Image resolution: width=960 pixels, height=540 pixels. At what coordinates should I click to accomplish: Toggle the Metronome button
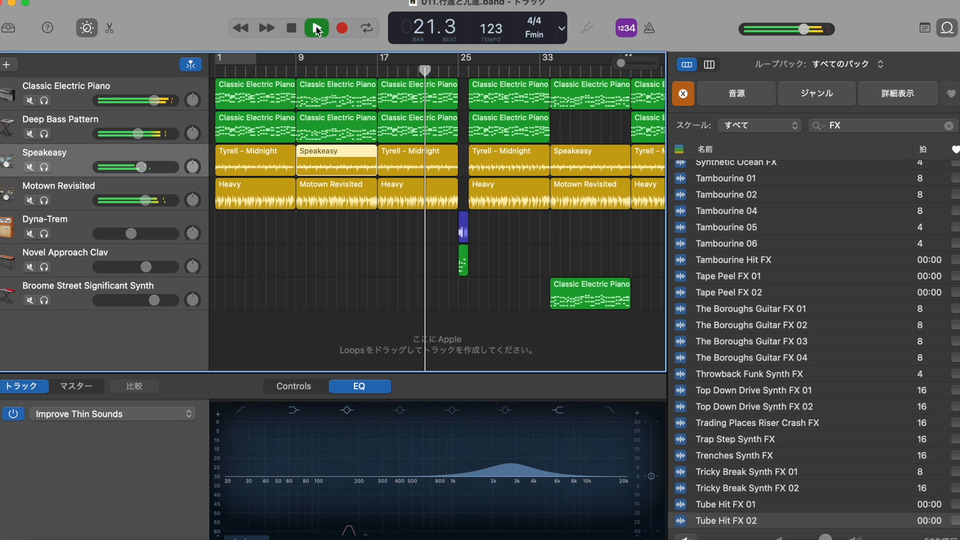[649, 28]
